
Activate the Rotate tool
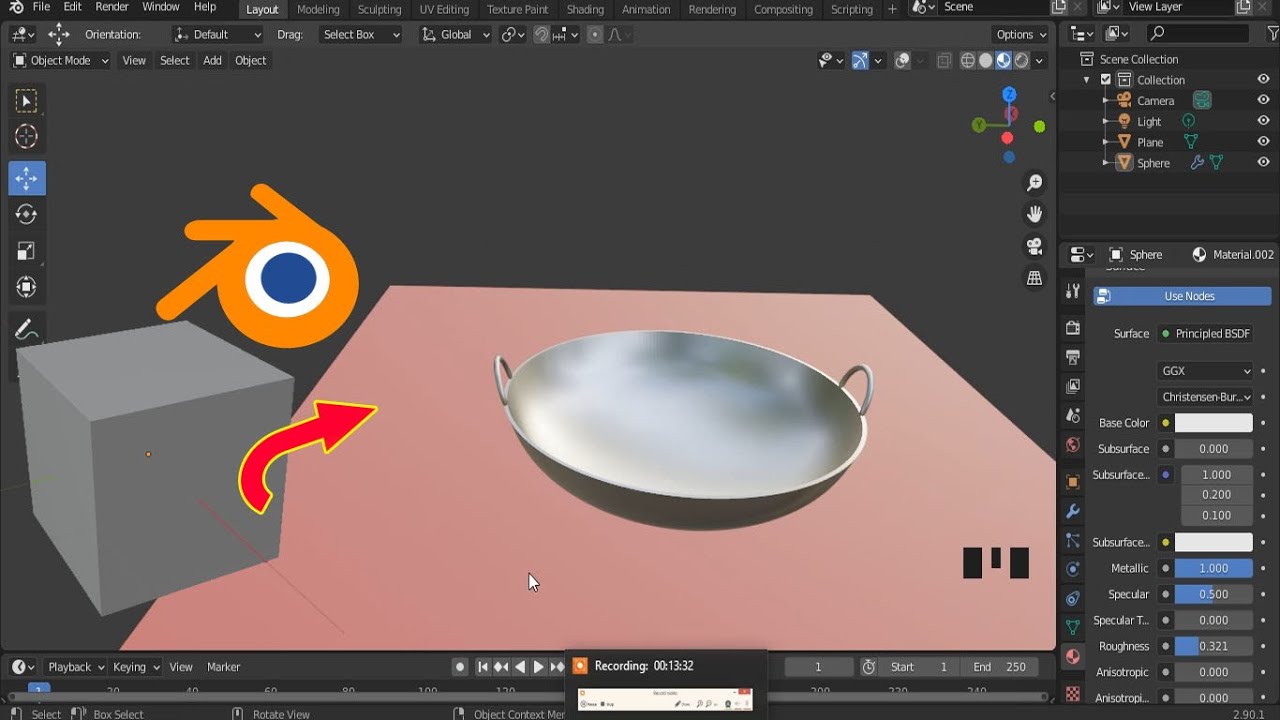27,214
